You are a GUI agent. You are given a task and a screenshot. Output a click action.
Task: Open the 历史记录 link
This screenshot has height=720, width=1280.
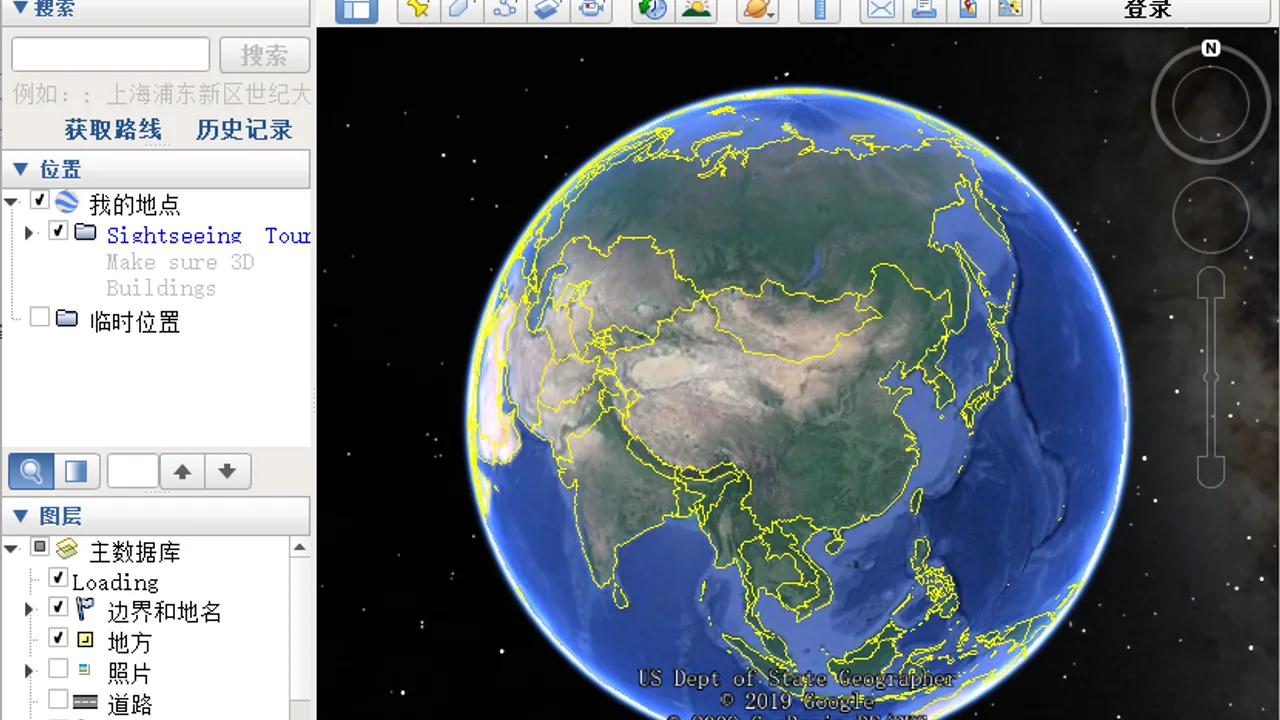tap(244, 129)
